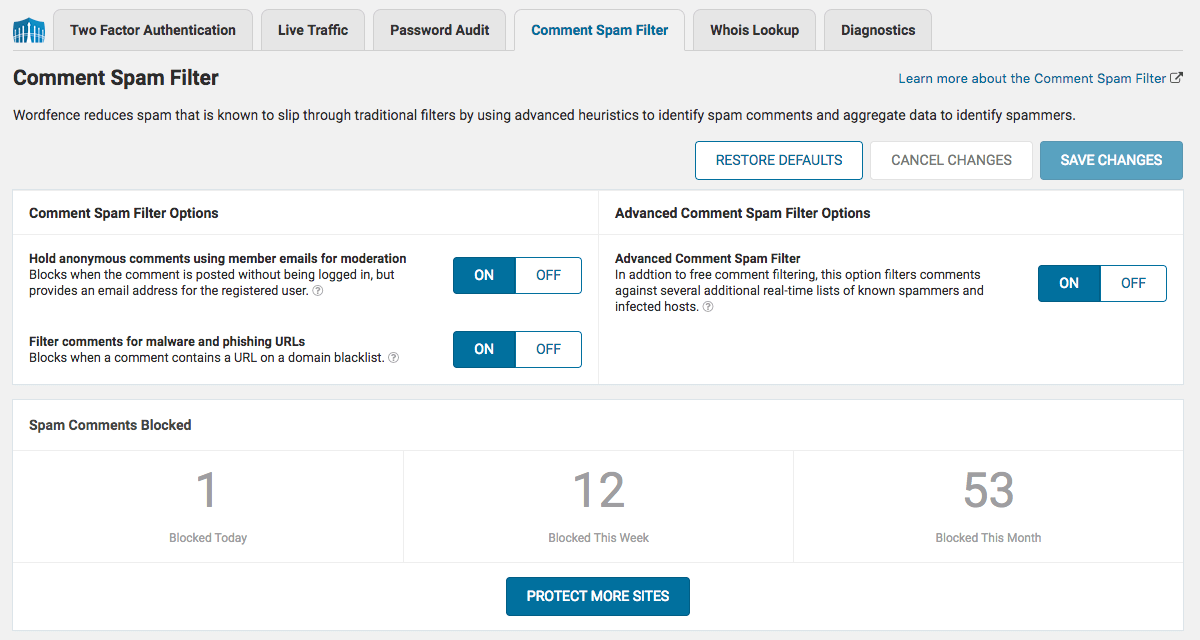
Task: Switch Advanced Comment Spam Filter to OFF
Action: click(x=1133, y=283)
